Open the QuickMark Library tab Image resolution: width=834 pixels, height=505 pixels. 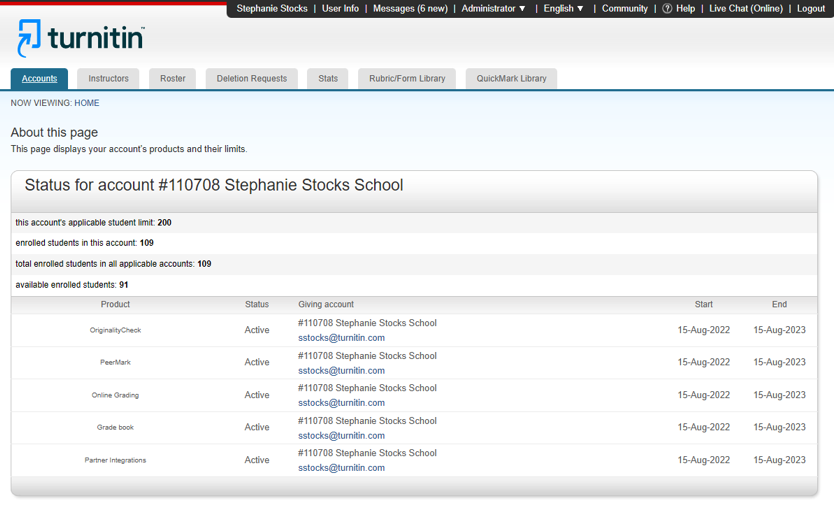click(511, 78)
